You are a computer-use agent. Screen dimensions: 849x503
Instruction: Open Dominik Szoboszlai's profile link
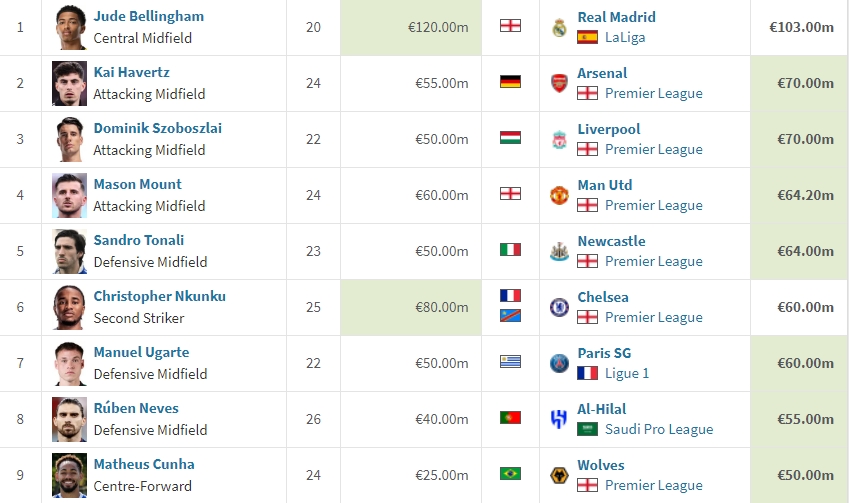coord(158,128)
